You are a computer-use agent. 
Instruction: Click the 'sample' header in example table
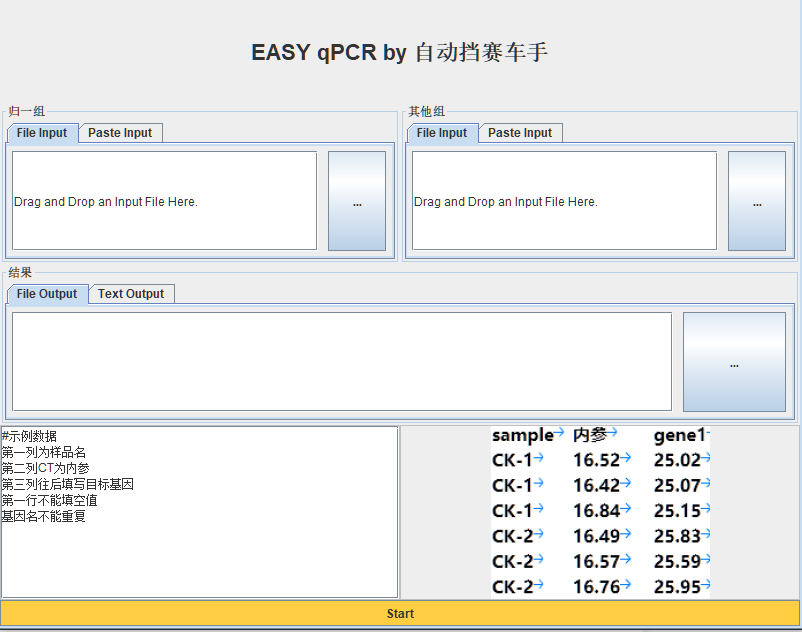coord(522,435)
